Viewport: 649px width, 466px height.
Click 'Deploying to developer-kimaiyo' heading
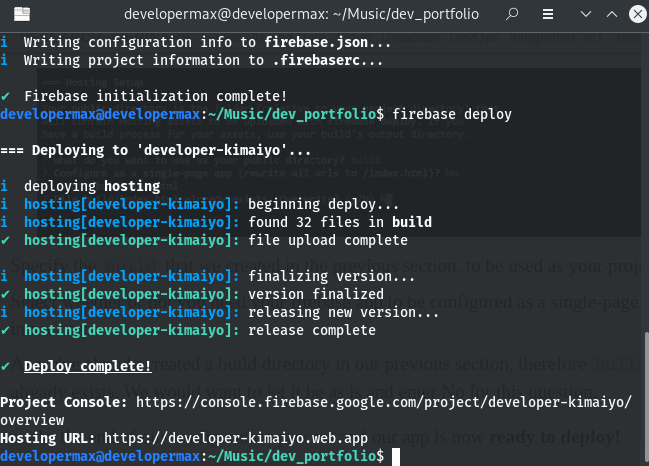[x=155, y=150]
